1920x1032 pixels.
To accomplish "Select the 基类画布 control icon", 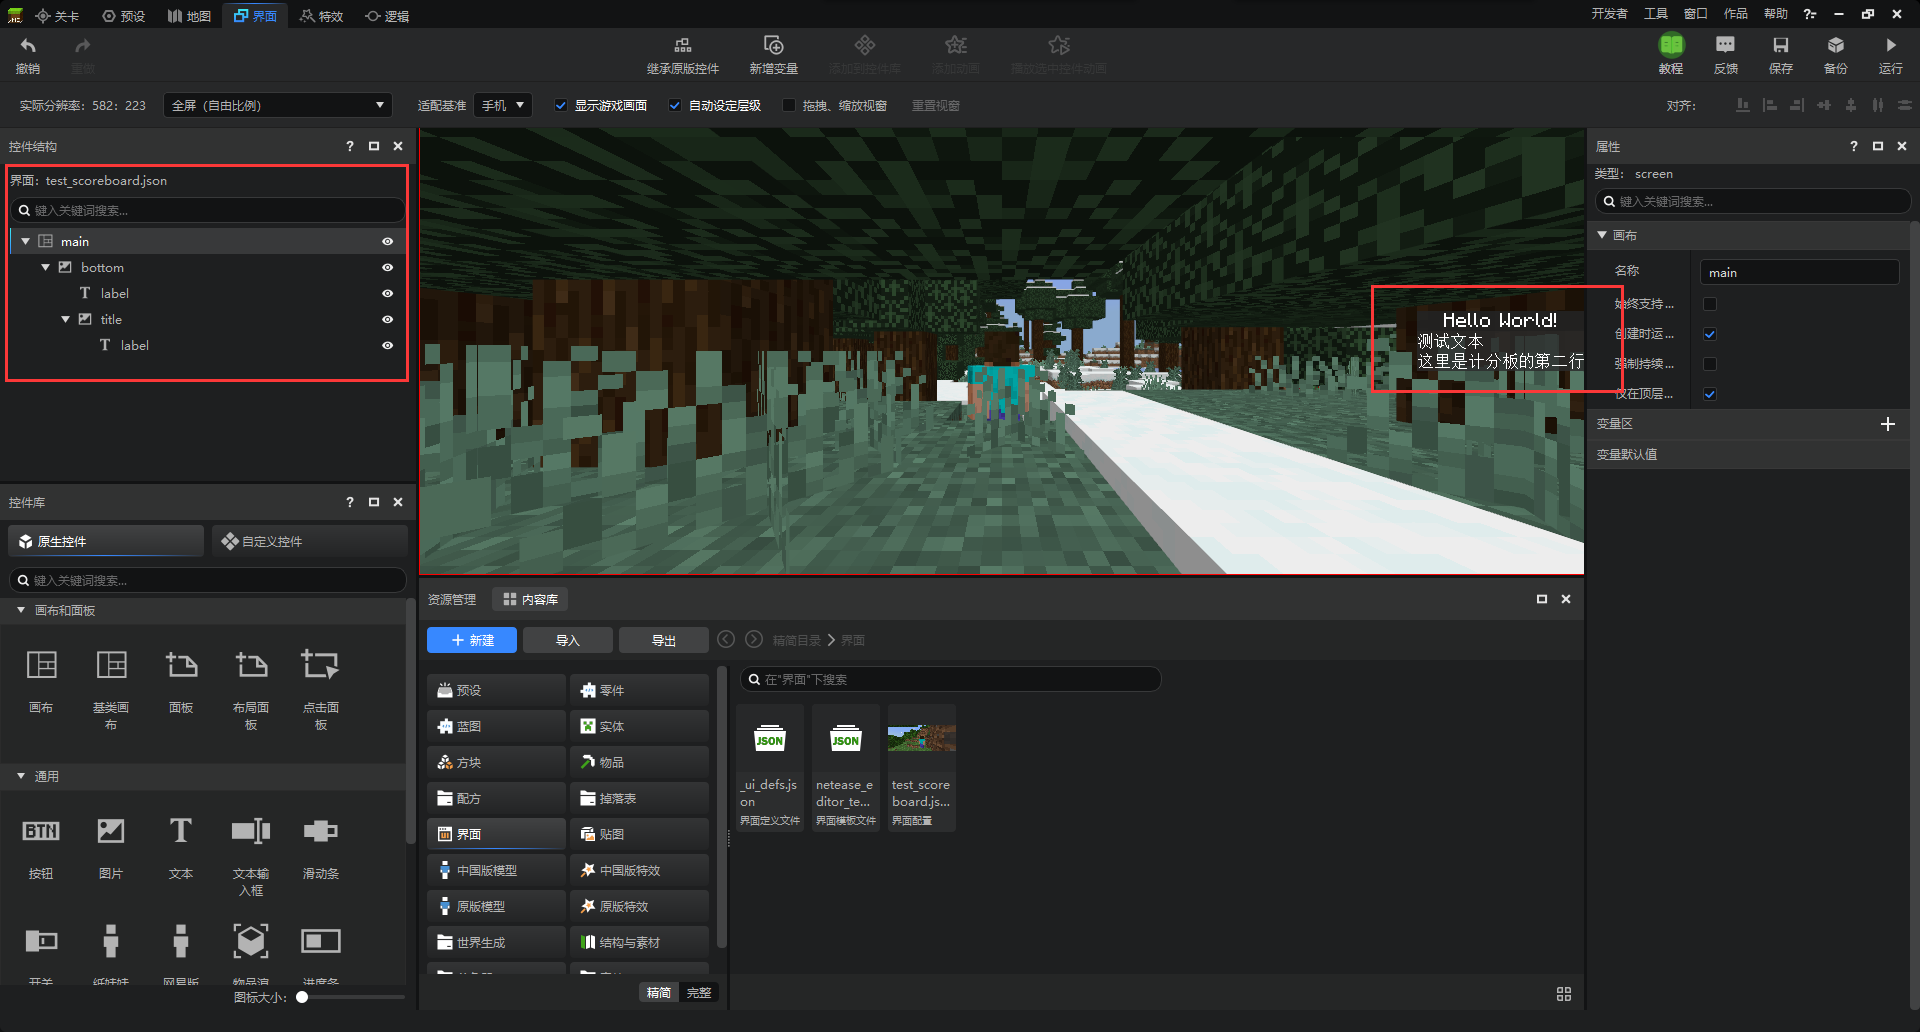I will (111, 665).
